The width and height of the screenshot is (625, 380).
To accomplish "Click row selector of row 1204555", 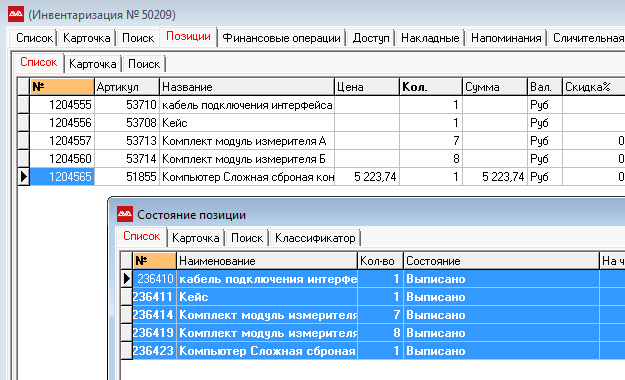I will tap(24, 105).
